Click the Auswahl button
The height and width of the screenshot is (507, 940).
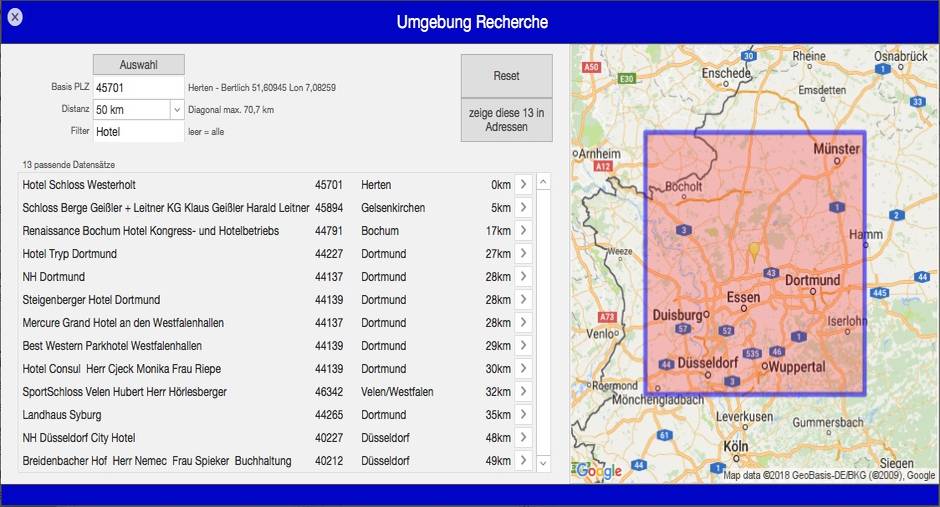coord(138,65)
